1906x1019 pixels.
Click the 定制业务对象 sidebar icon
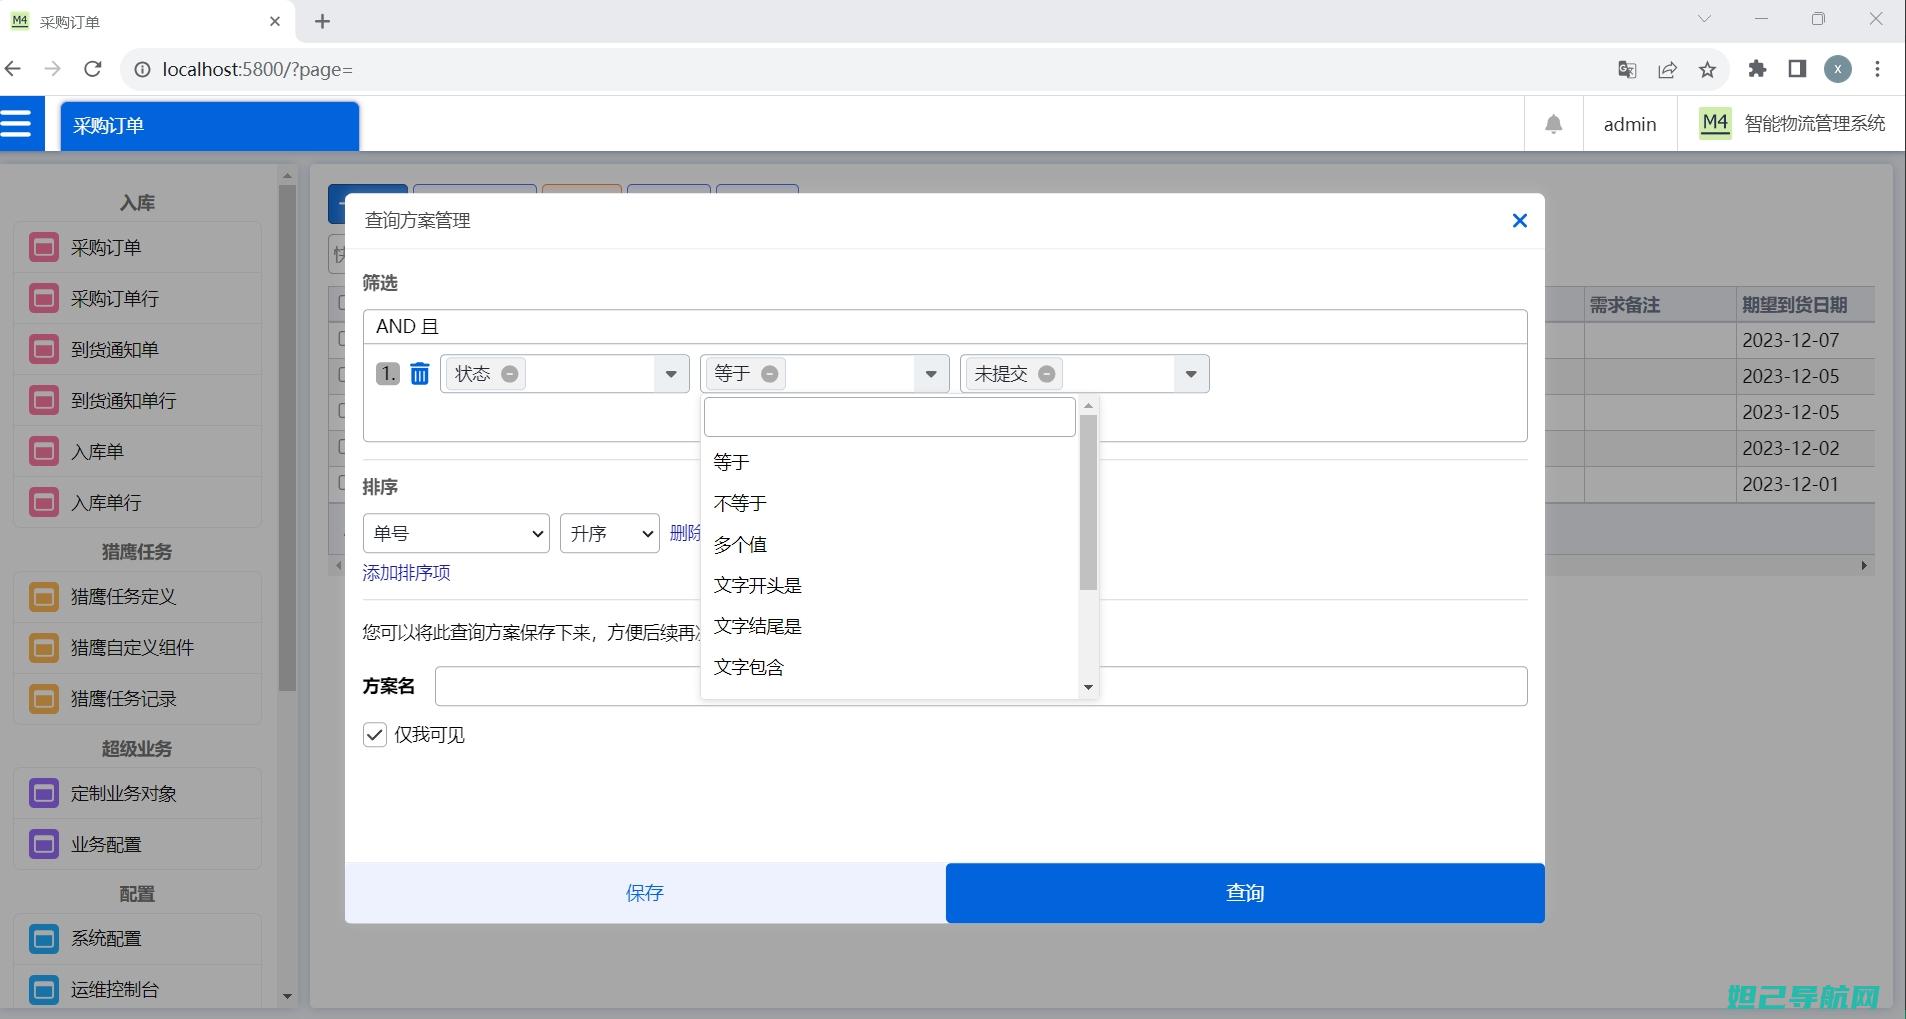point(44,794)
